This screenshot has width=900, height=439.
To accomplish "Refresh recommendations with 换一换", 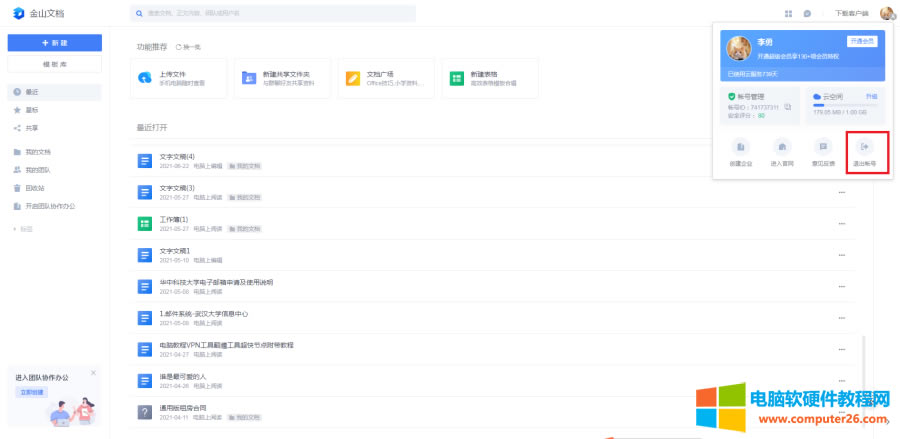I will click(188, 47).
